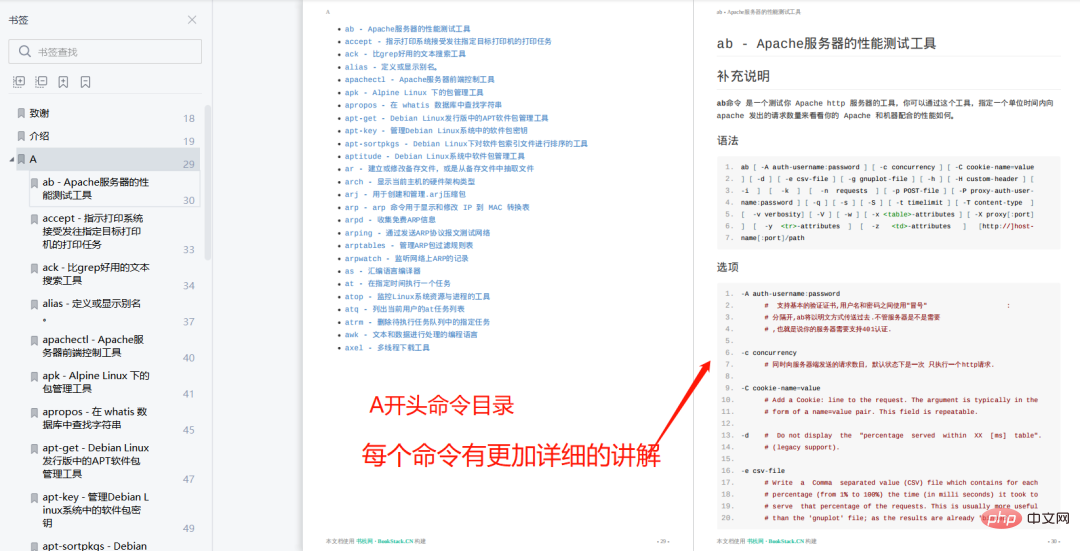Open the apropos link in index

pos(424,105)
